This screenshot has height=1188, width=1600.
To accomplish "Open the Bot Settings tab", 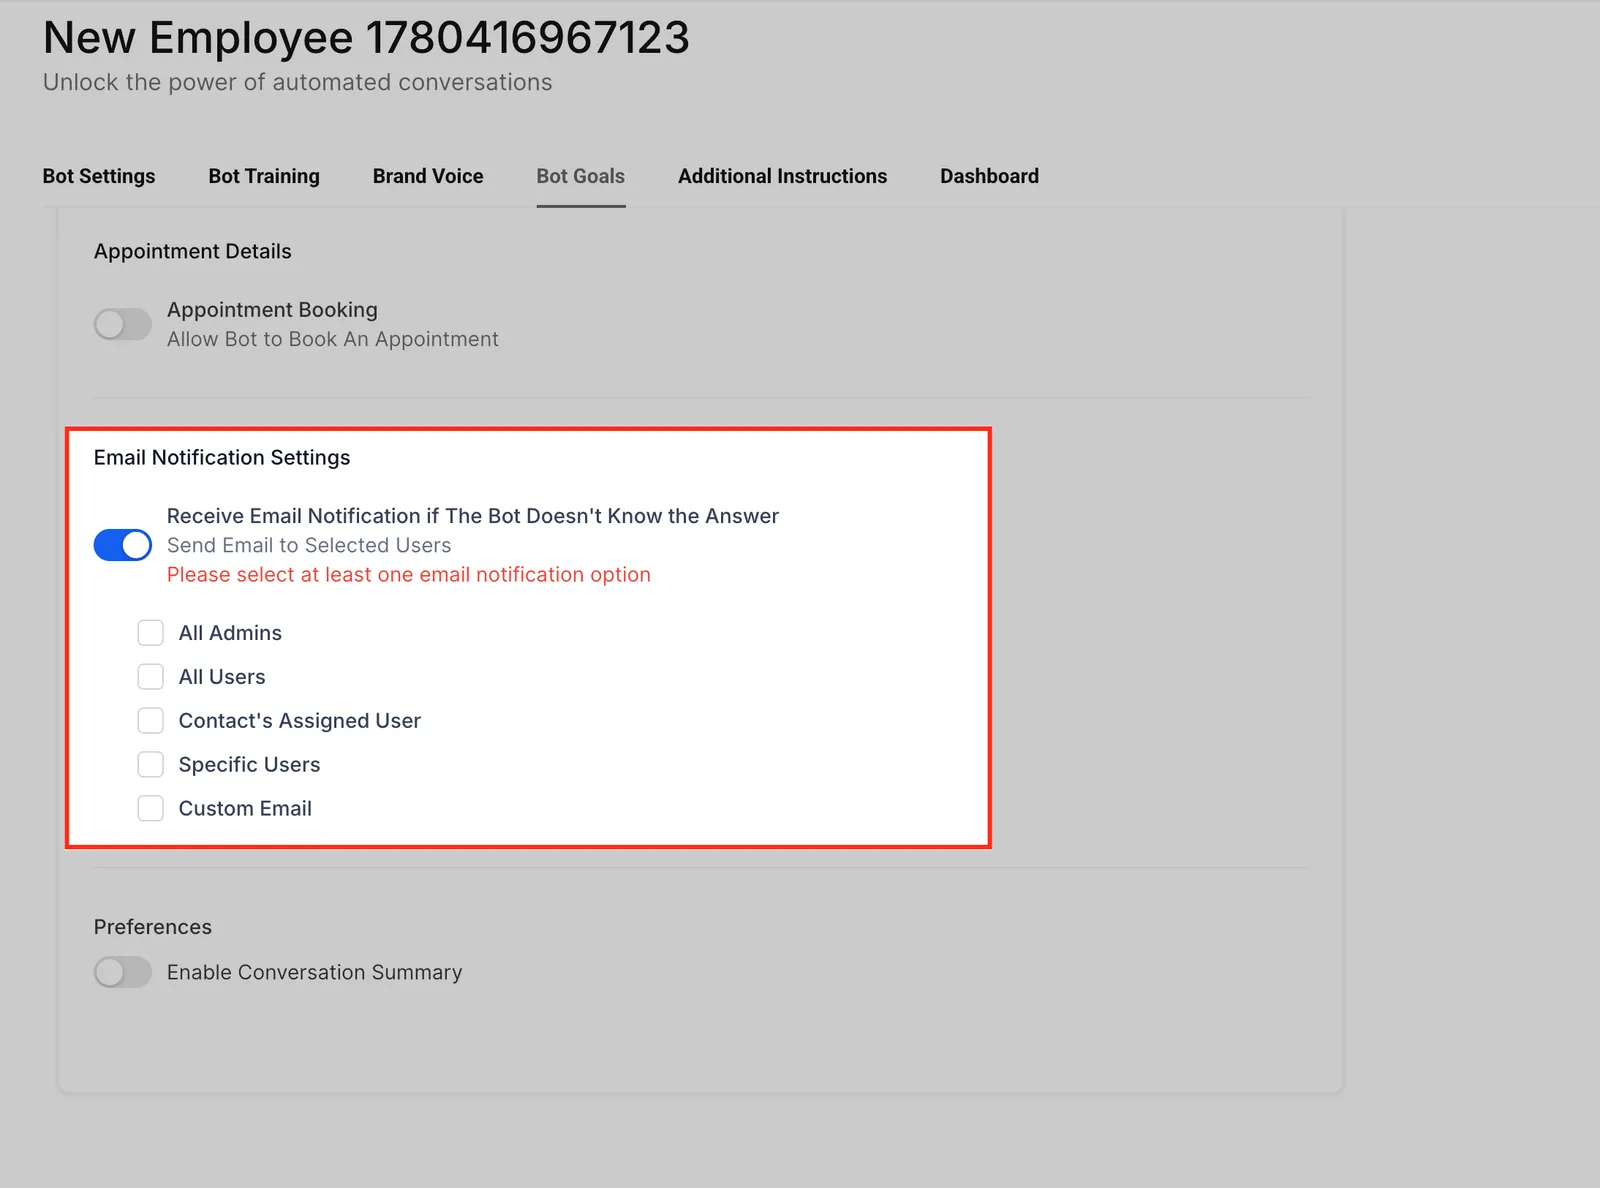I will point(99,176).
